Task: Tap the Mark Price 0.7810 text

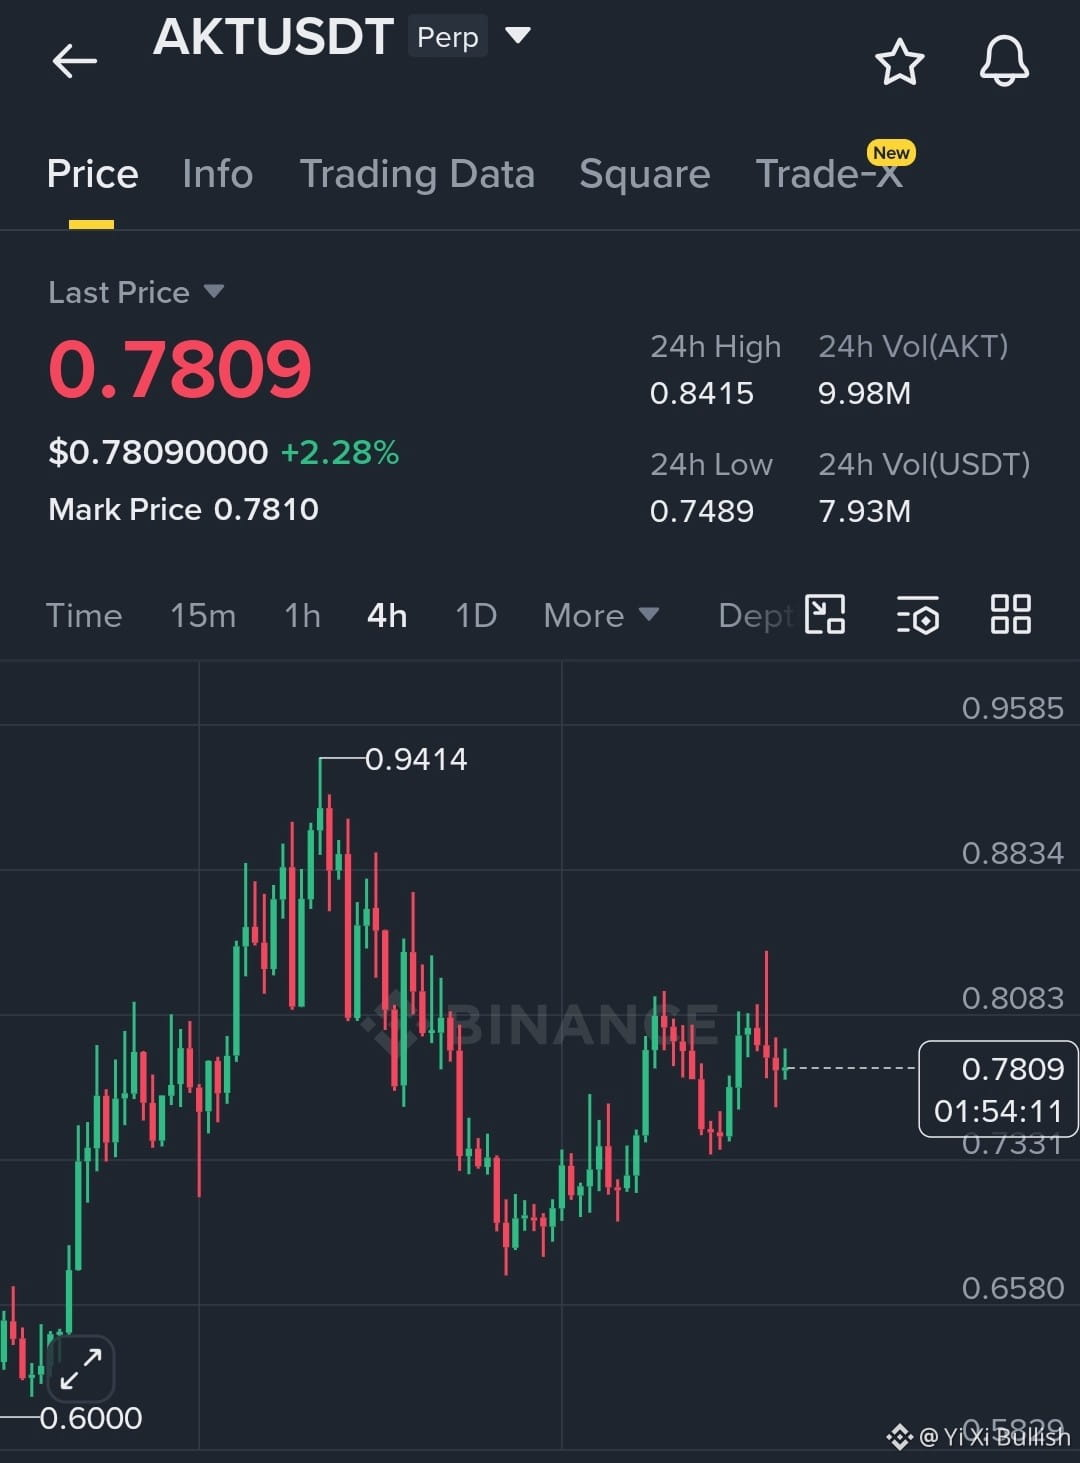Action: (184, 509)
